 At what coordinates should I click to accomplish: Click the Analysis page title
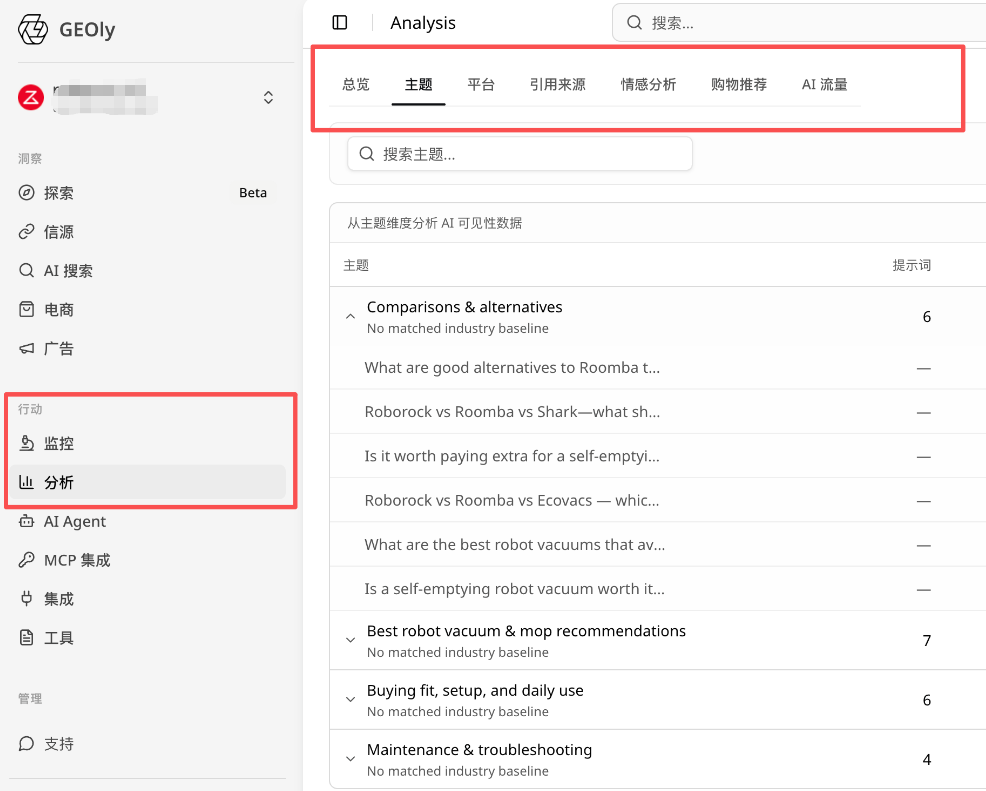pyautogui.click(x=423, y=23)
